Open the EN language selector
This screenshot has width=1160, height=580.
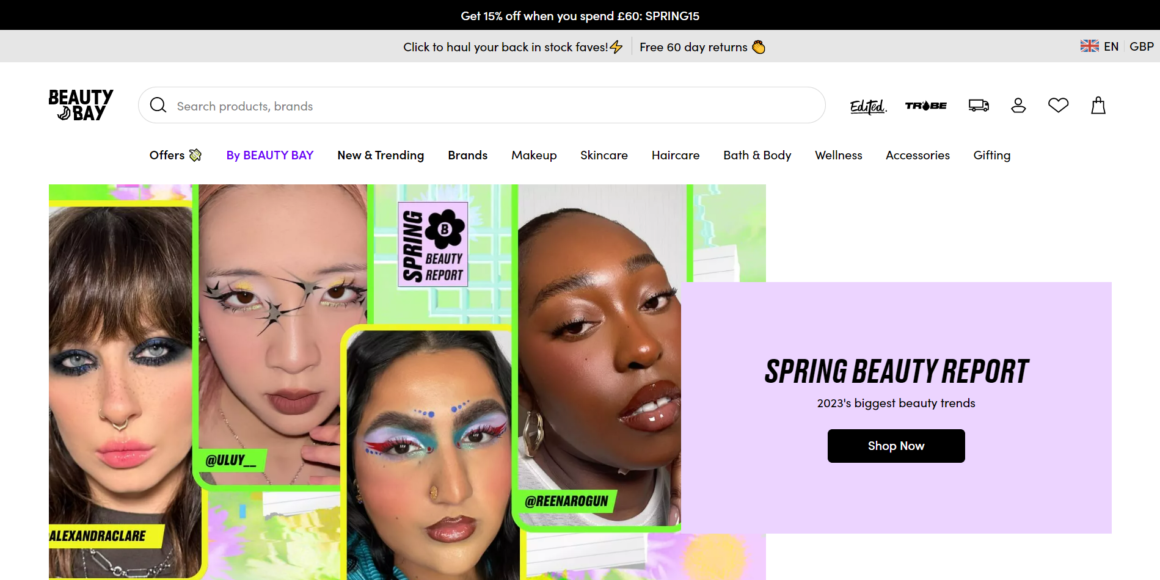coord(1099,46)
